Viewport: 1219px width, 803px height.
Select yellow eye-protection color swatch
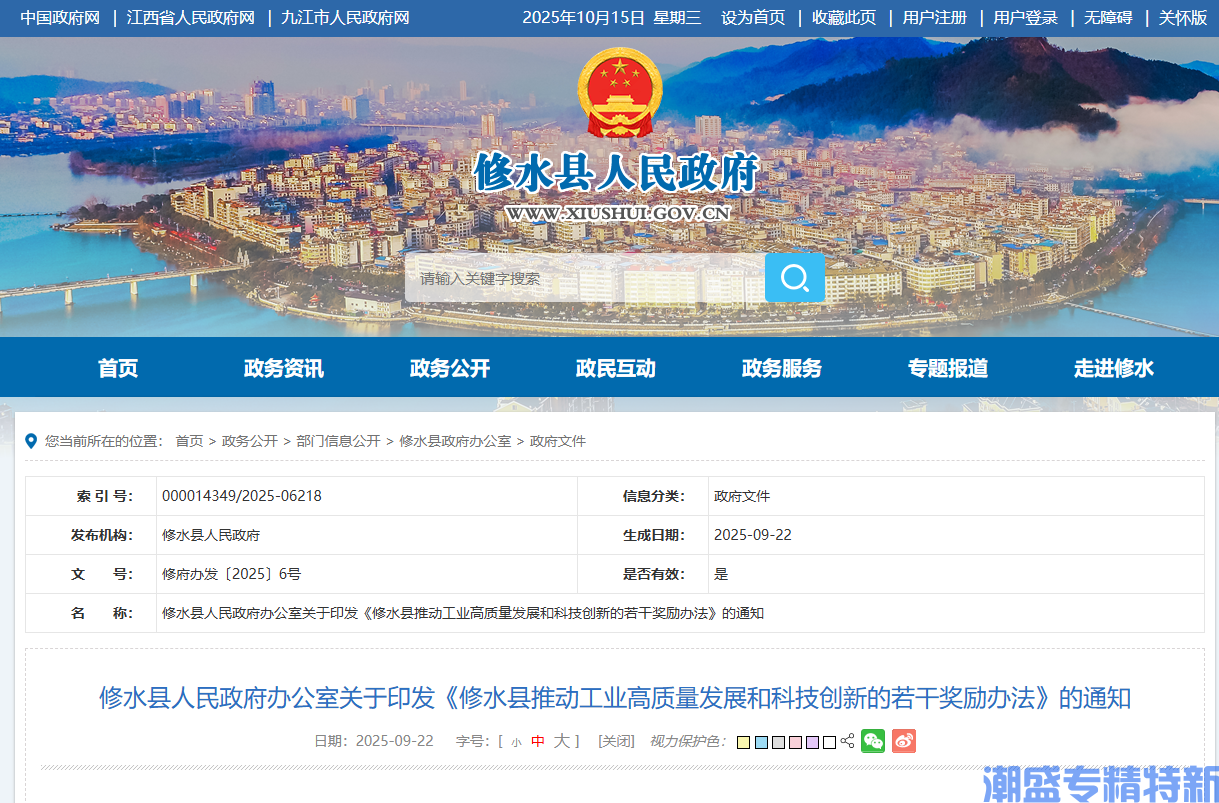pyautogui.click(x=743, y=742)
